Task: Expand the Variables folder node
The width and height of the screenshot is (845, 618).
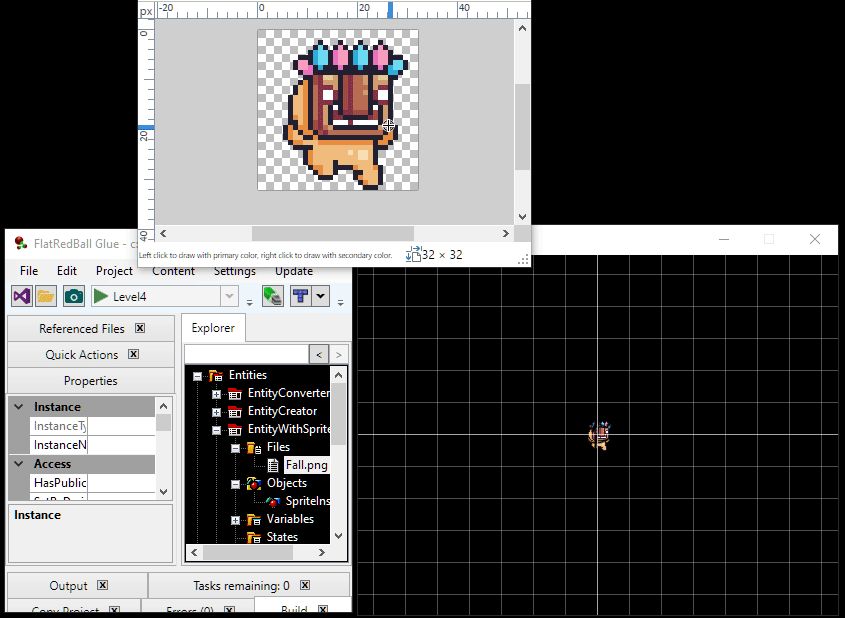Action: [x=235, y=520]
